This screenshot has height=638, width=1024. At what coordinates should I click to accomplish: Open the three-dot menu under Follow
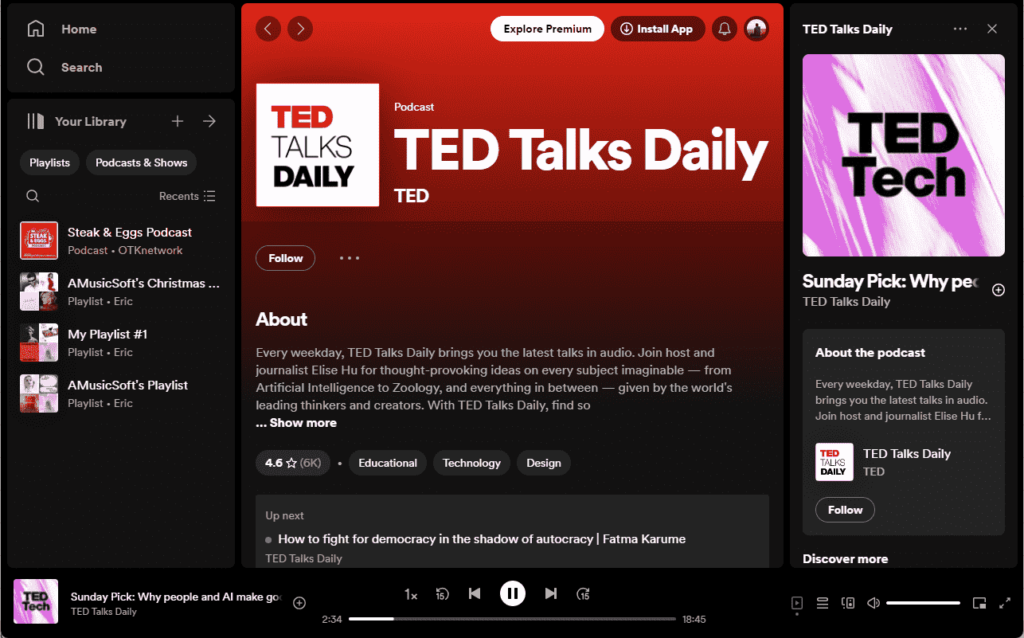[x=349, y=258]
